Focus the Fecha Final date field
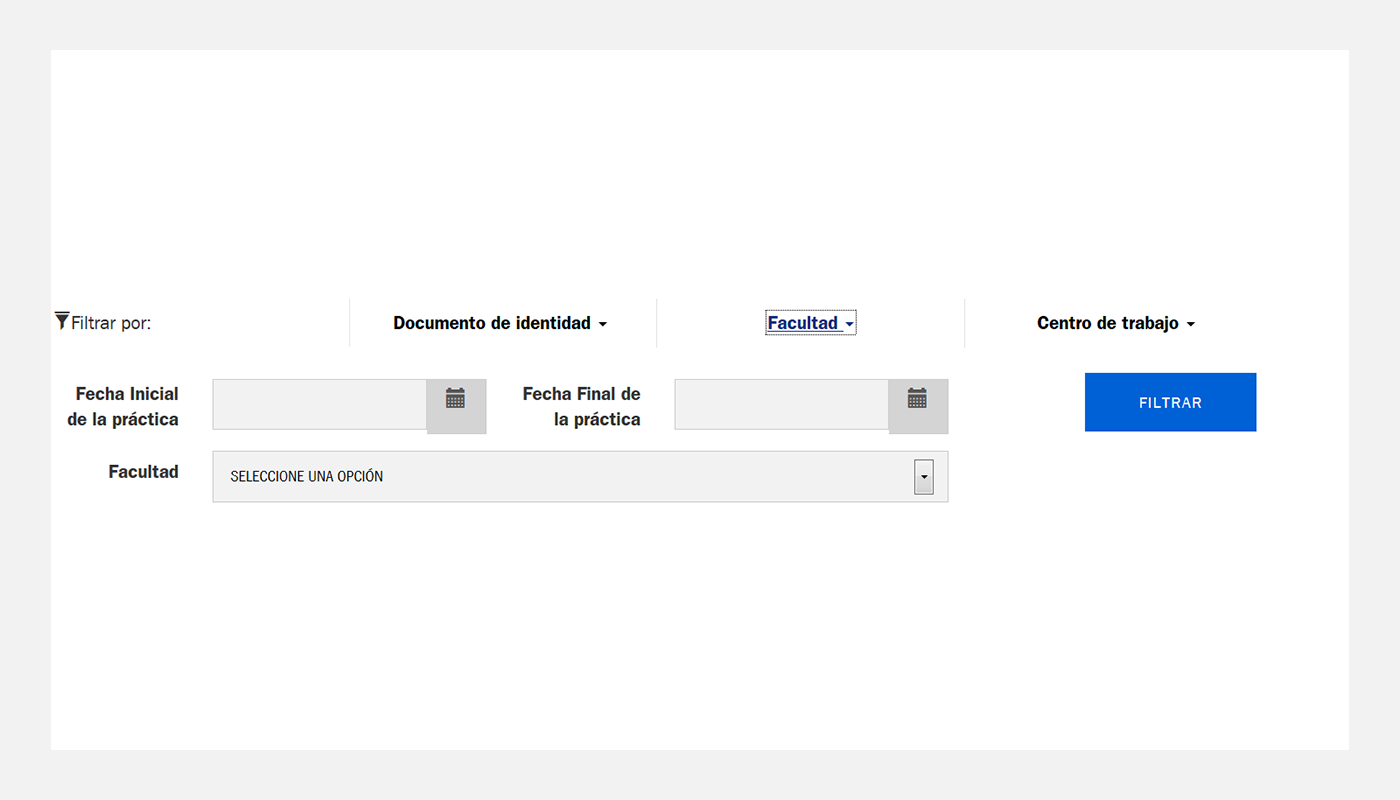The height and width of the screenshot is (800, 1400). click(x=782, y=404)
